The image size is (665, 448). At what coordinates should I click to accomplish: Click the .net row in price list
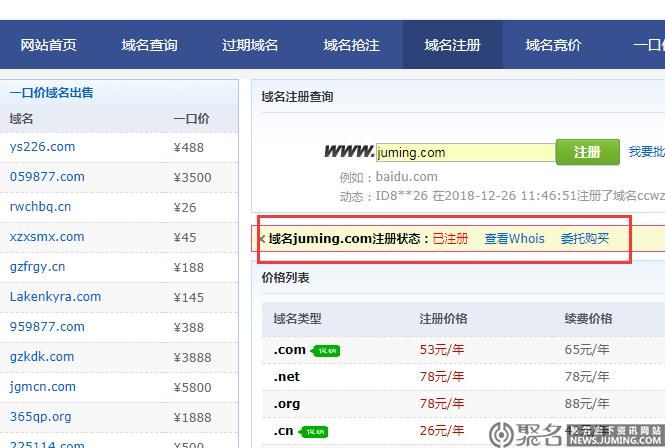(463, 377)
